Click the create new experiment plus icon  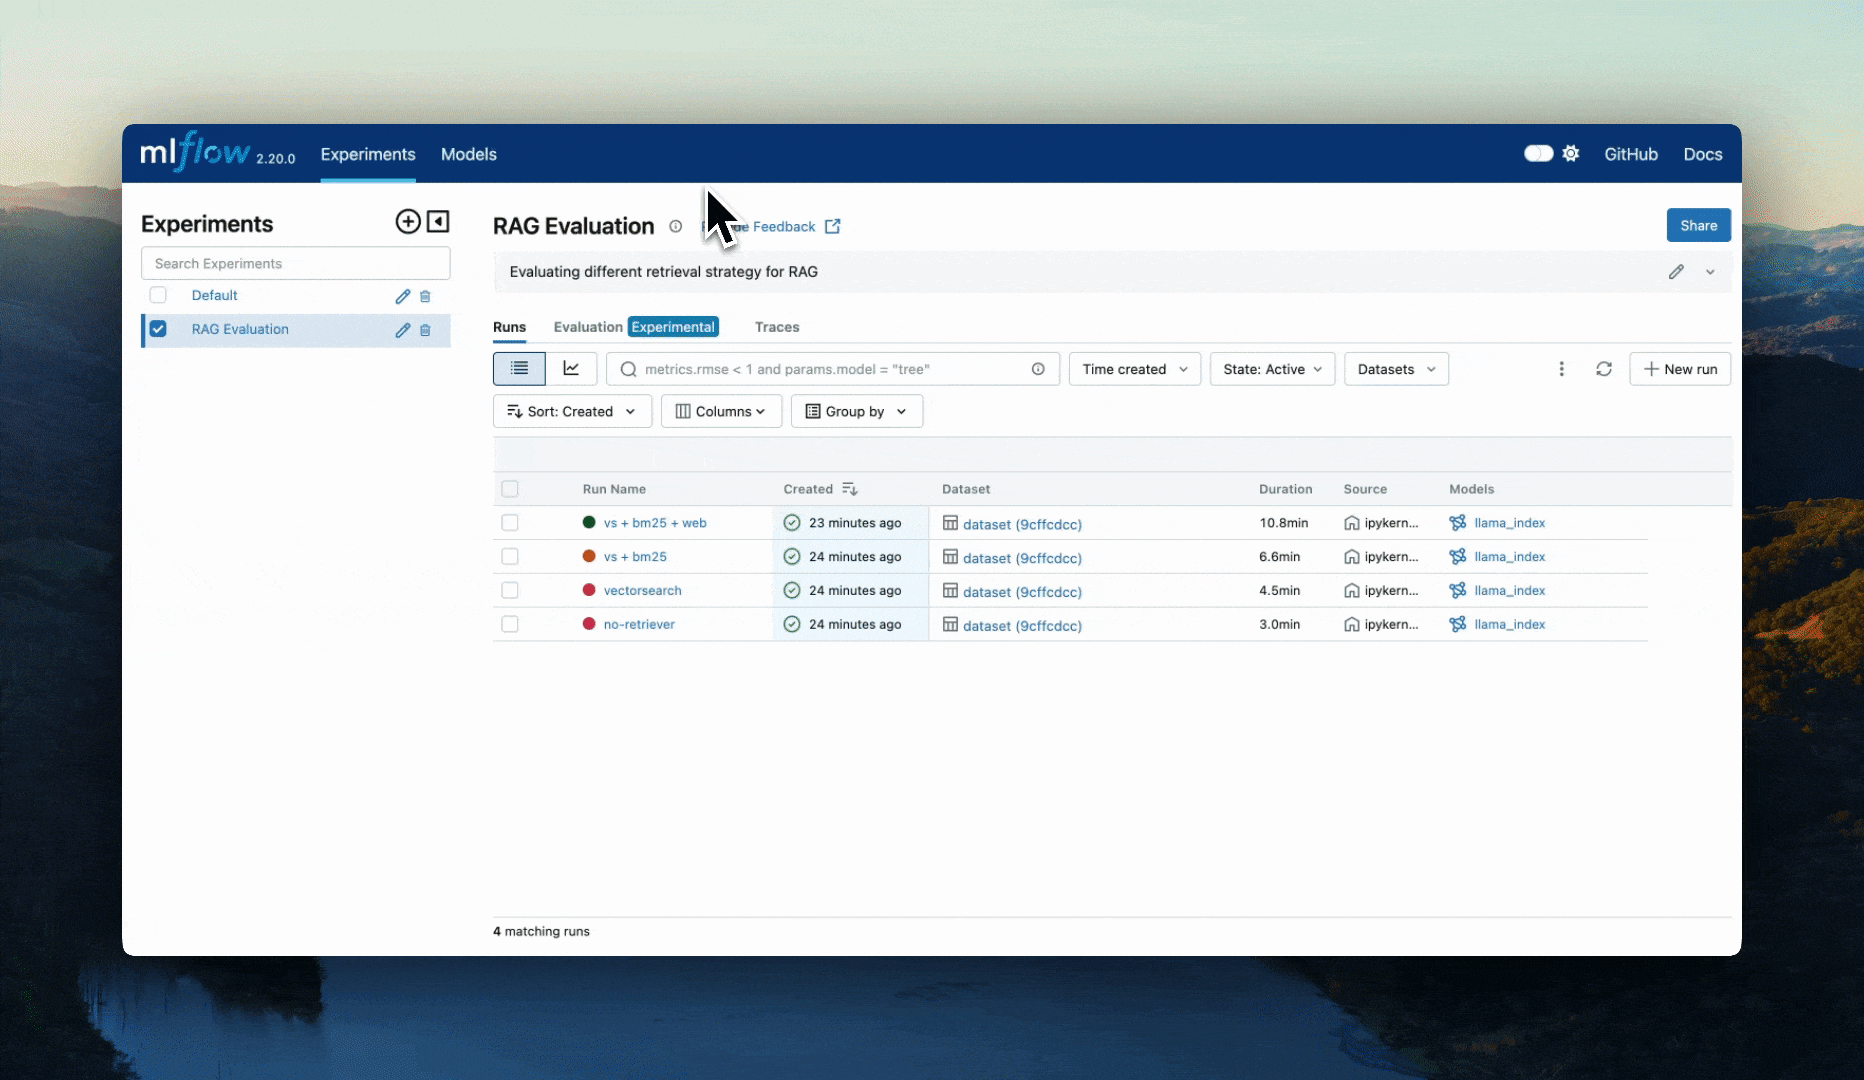(x=407, y=222)
